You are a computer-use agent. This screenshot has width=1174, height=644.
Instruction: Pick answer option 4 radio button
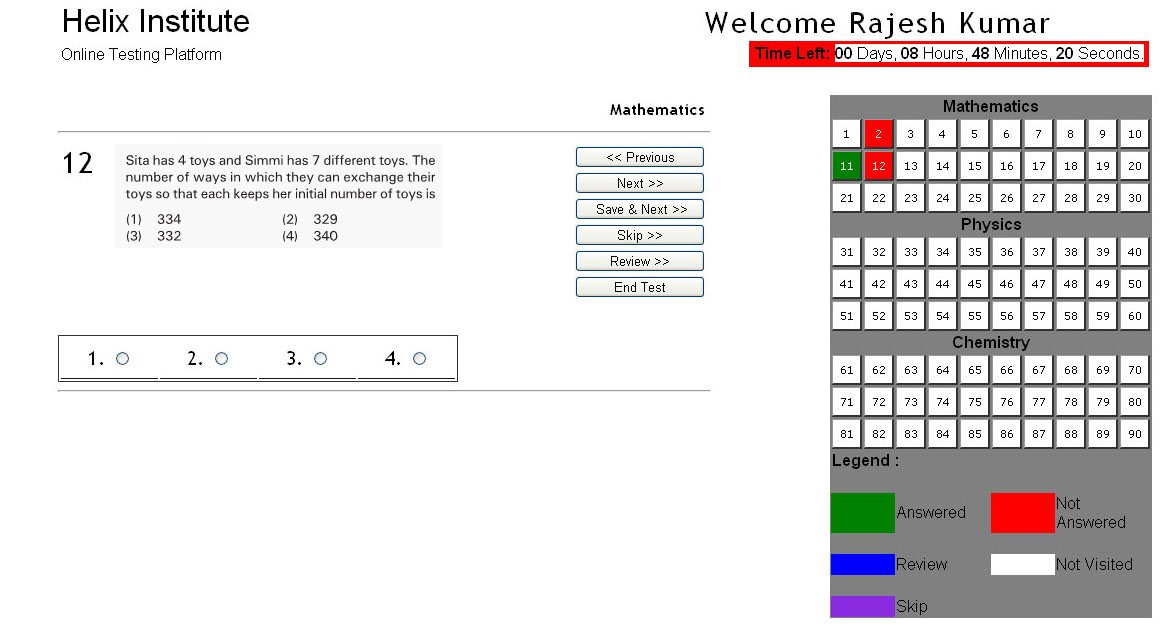(419, 359)
